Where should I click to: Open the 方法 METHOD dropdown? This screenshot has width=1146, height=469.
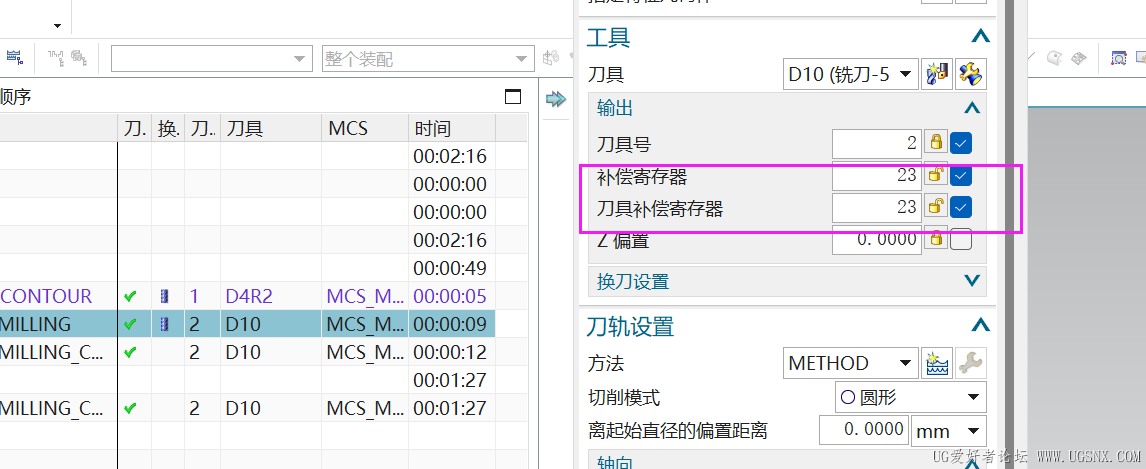[x=851, y=363]
